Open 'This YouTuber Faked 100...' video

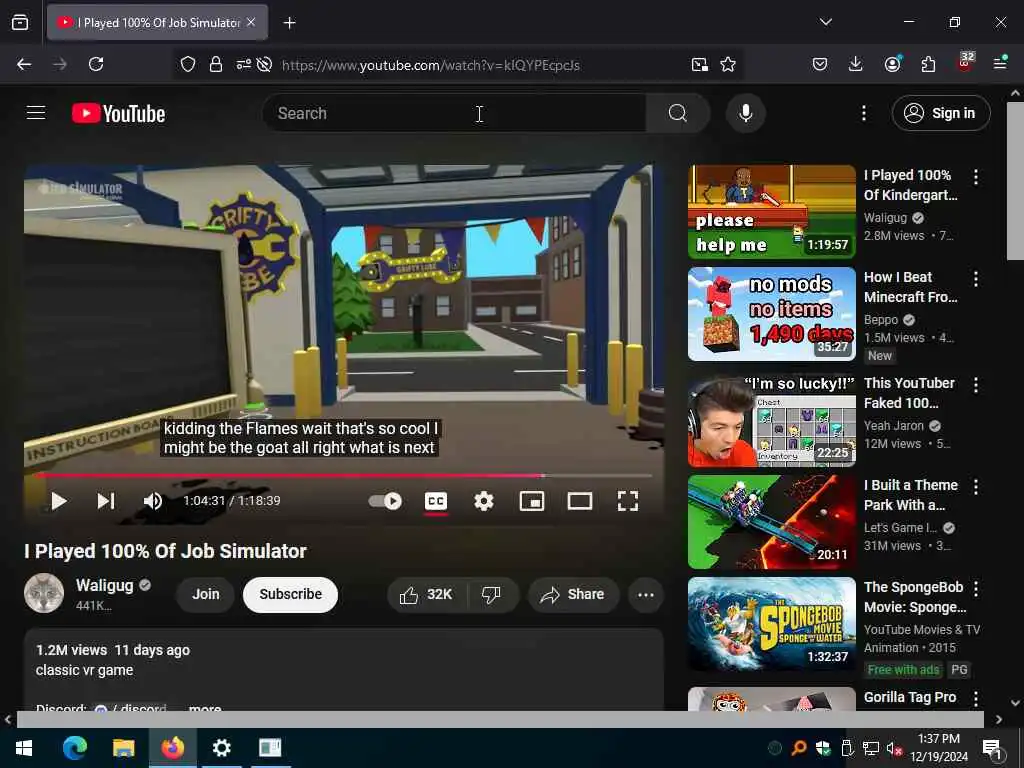pyautogui.click(x=771, y=420)
